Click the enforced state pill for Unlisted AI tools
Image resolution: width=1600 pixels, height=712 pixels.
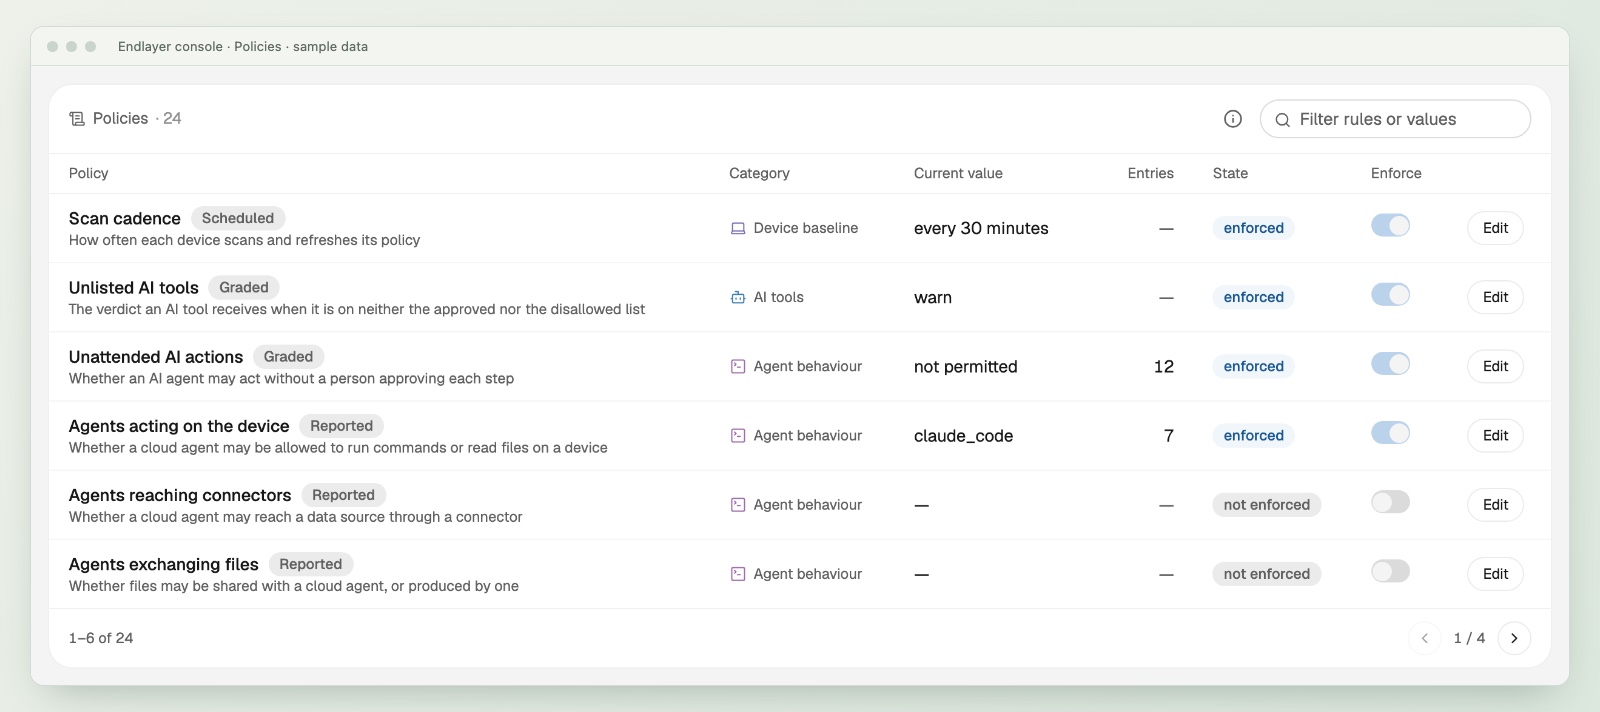[1253, 297]
